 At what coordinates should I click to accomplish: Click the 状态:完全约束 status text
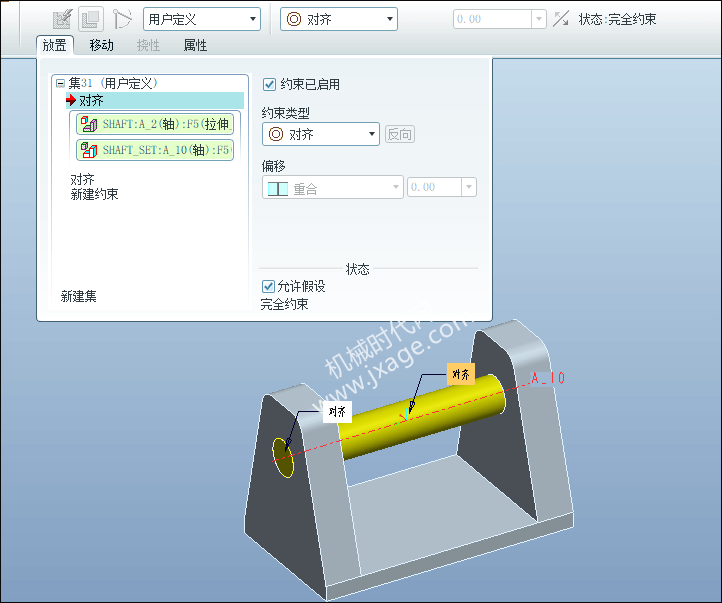(617, 19)
